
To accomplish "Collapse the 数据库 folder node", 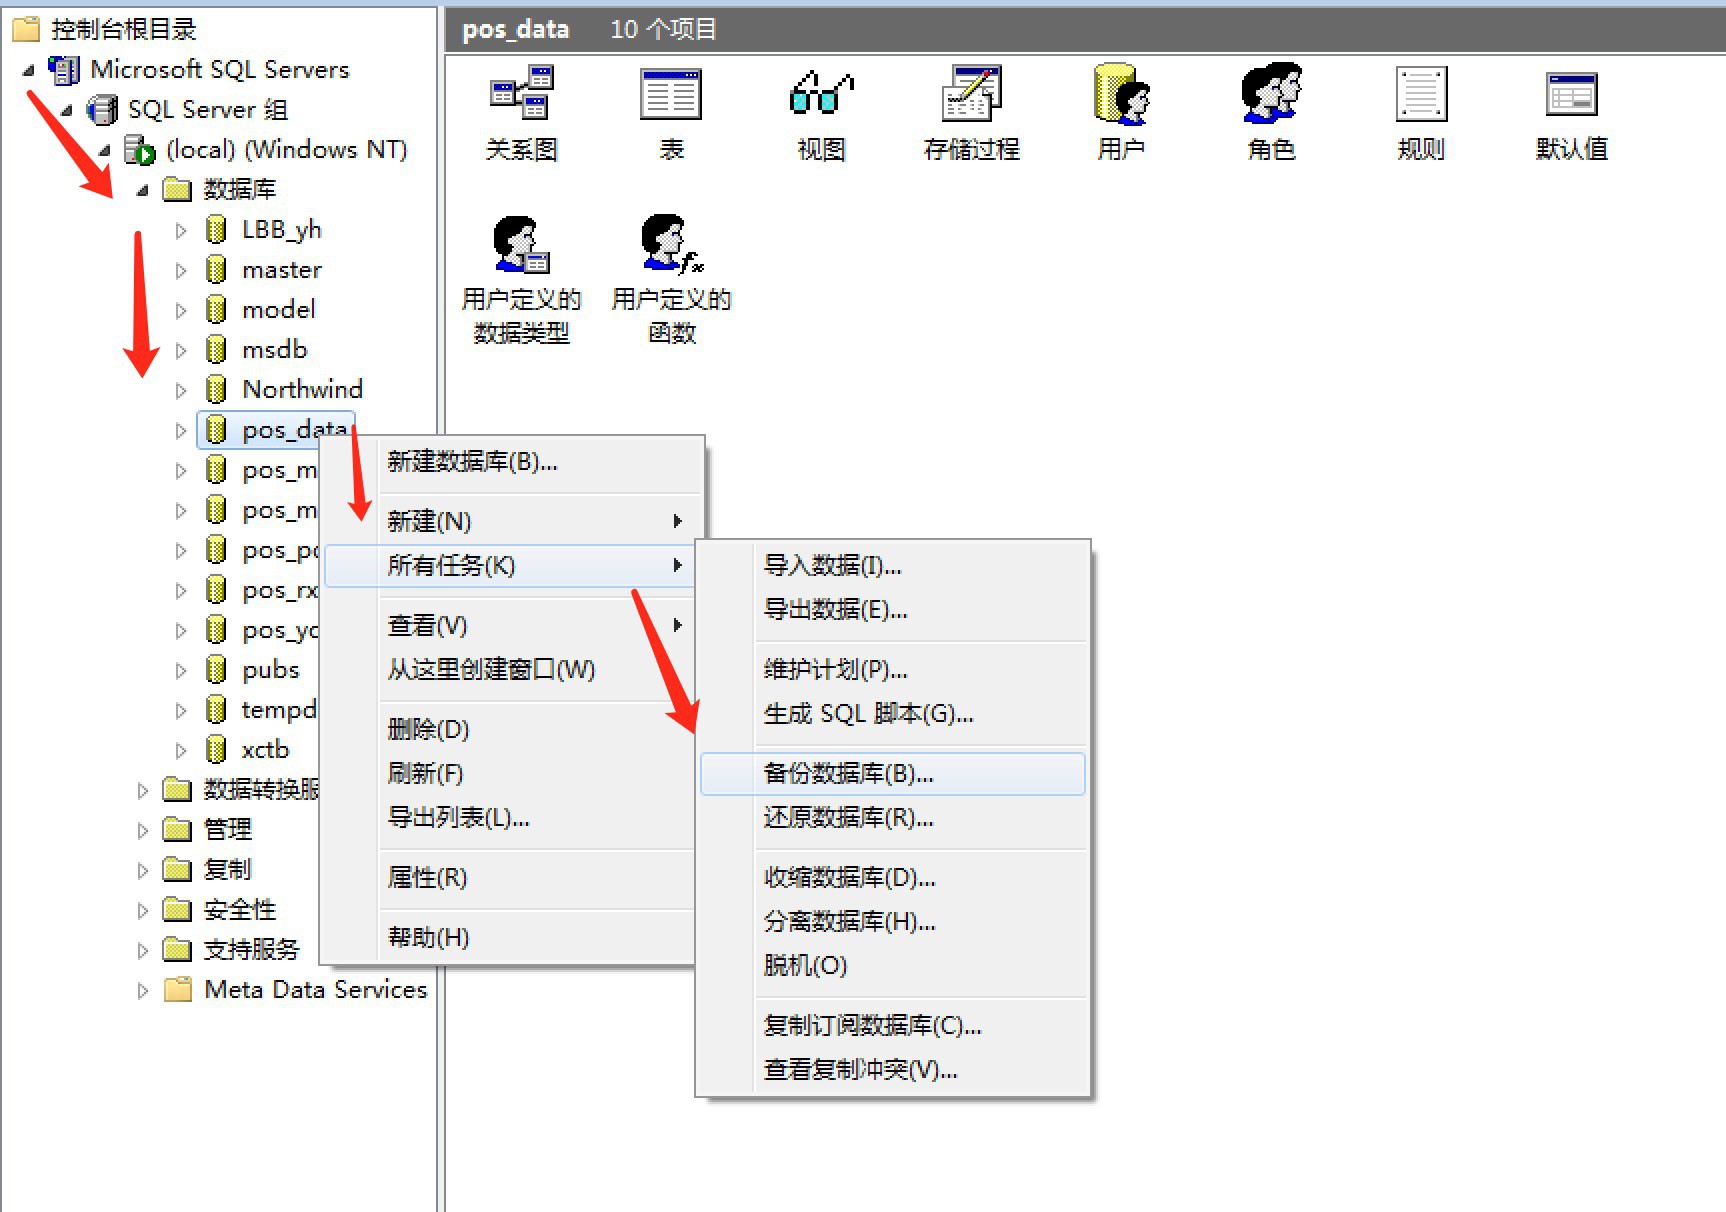I will [142, 190].
